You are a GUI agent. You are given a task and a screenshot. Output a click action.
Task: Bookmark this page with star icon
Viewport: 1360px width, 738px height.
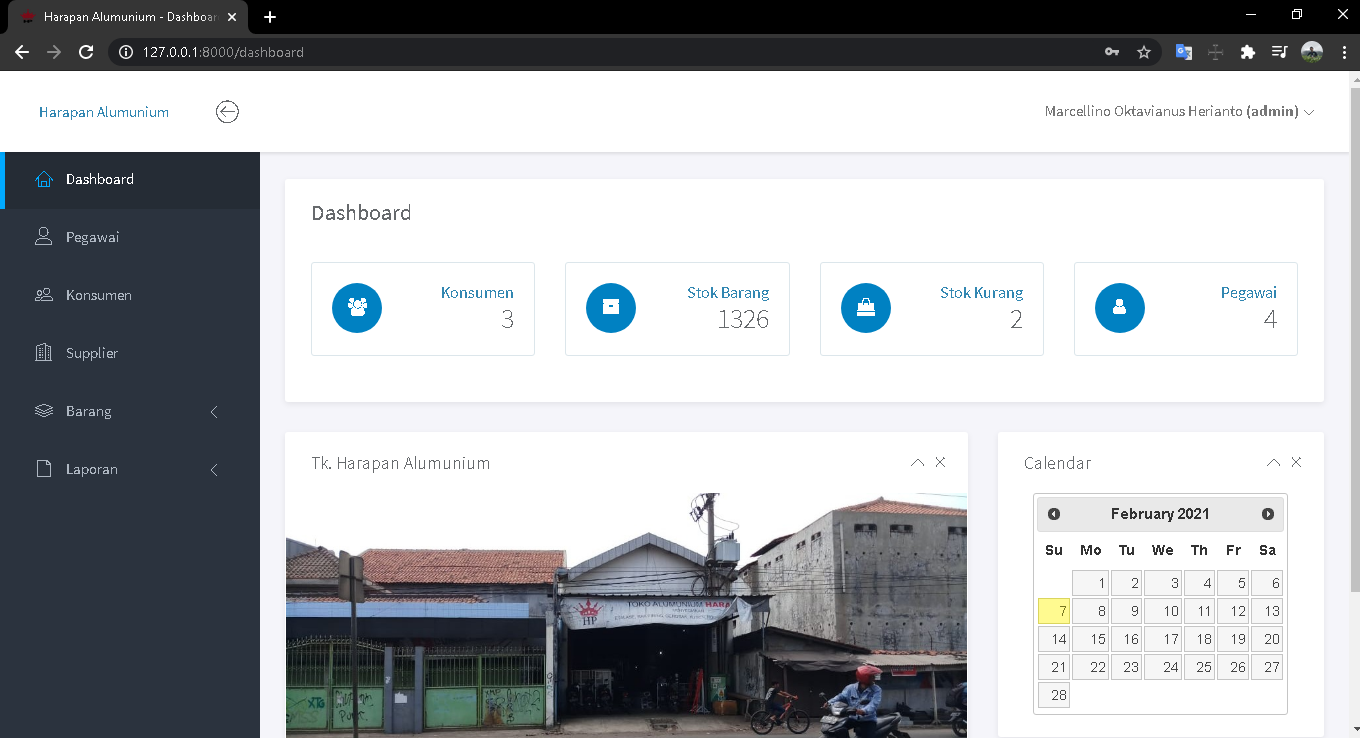(x=1144, y=52)
